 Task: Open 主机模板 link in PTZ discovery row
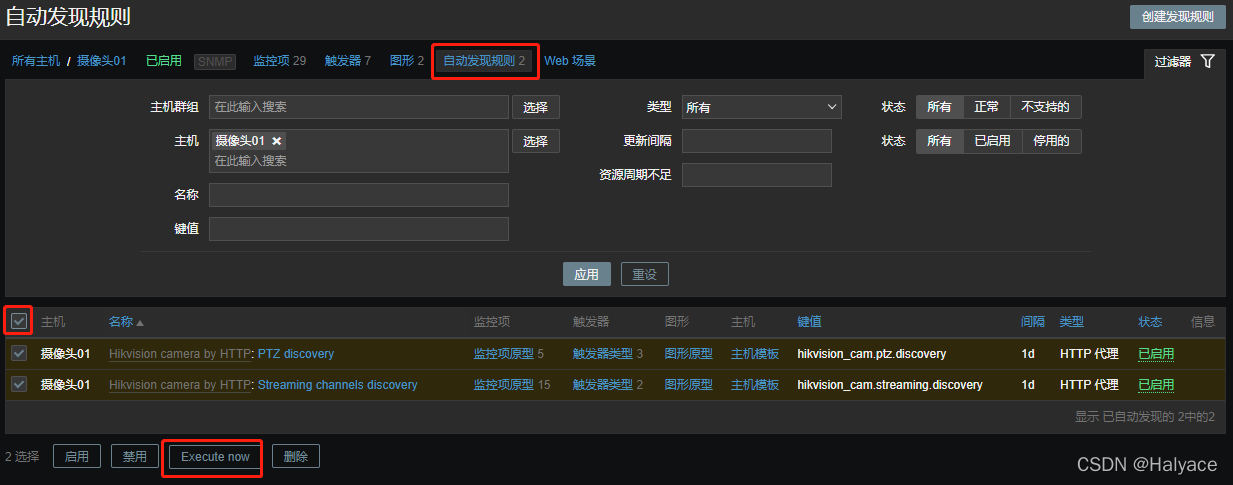755,354
